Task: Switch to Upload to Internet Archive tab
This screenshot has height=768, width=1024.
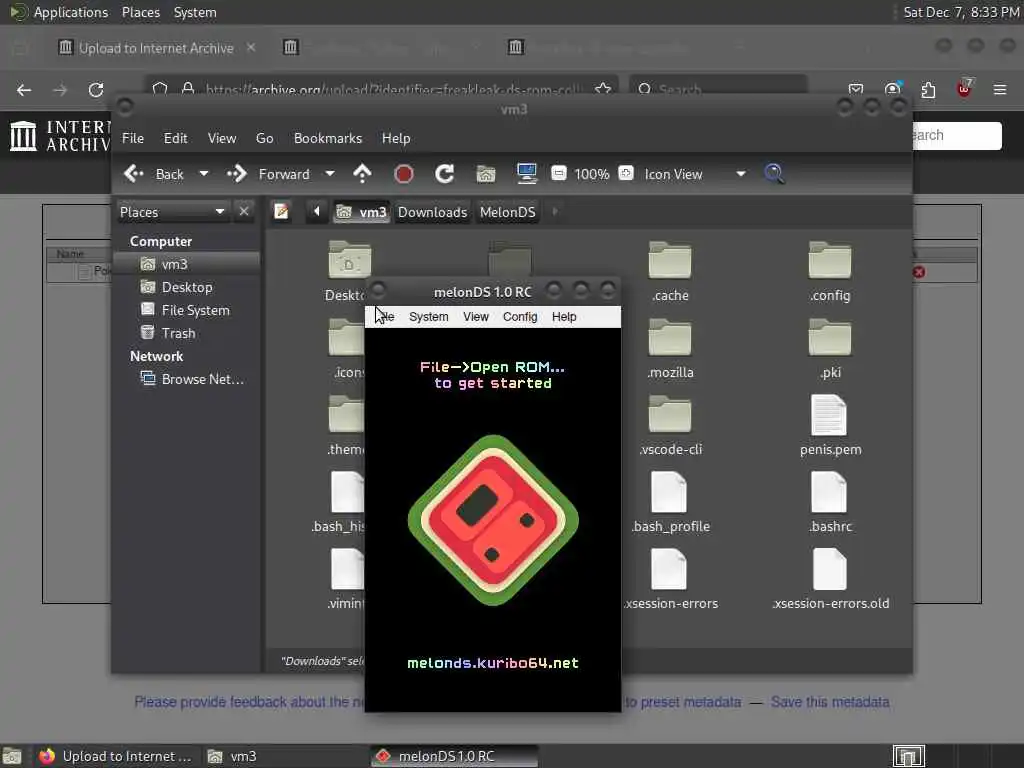Action: 155,48
